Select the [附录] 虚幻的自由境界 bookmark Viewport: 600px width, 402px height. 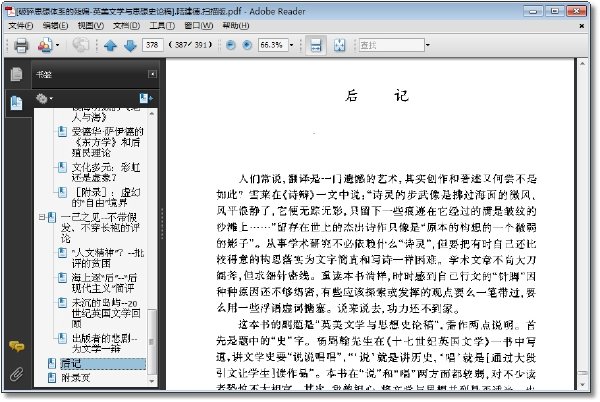pyautogui.click(x=106, y=197)
